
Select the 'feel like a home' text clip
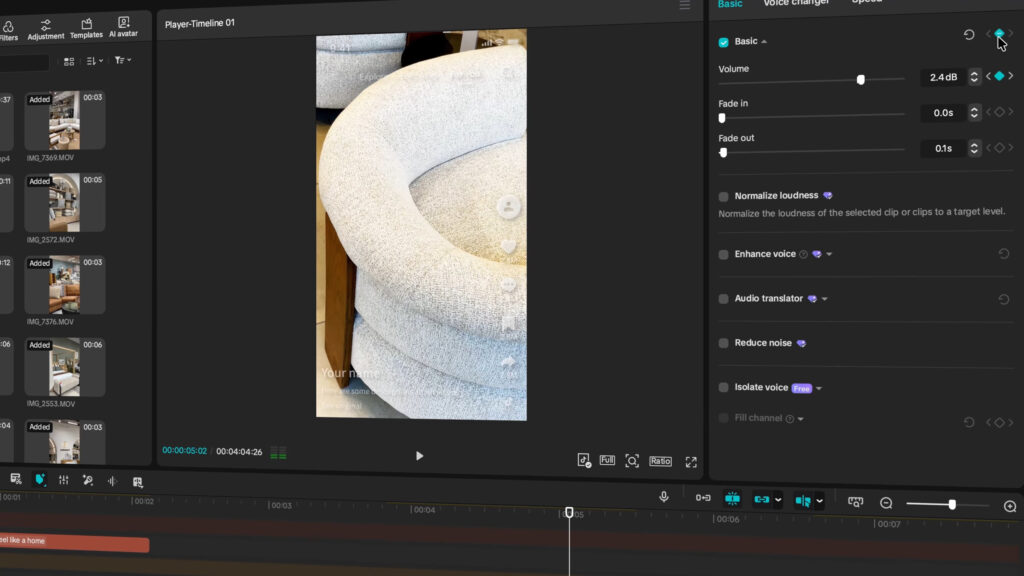(x=74, y=542)
